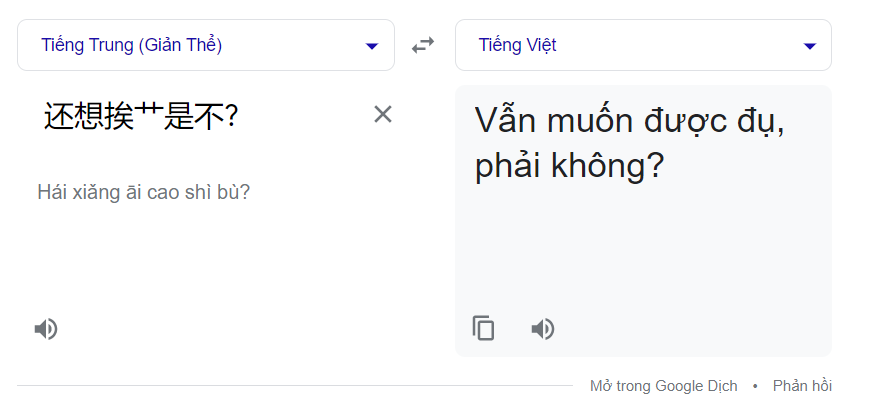879x410 pixels.
Task: Listen to the Chinese source text
Action: [46, 329]
